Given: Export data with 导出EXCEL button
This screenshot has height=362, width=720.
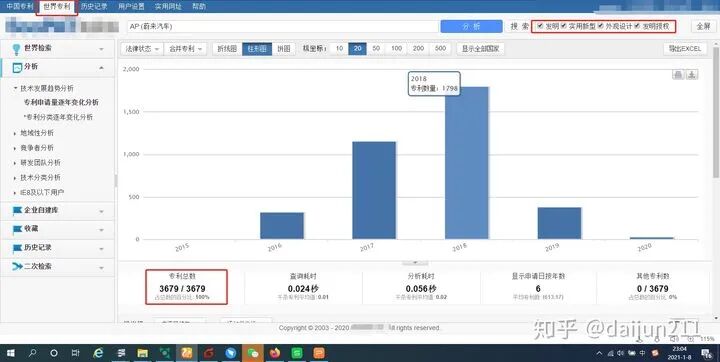Looking at the screenshot, I should 685,49.
